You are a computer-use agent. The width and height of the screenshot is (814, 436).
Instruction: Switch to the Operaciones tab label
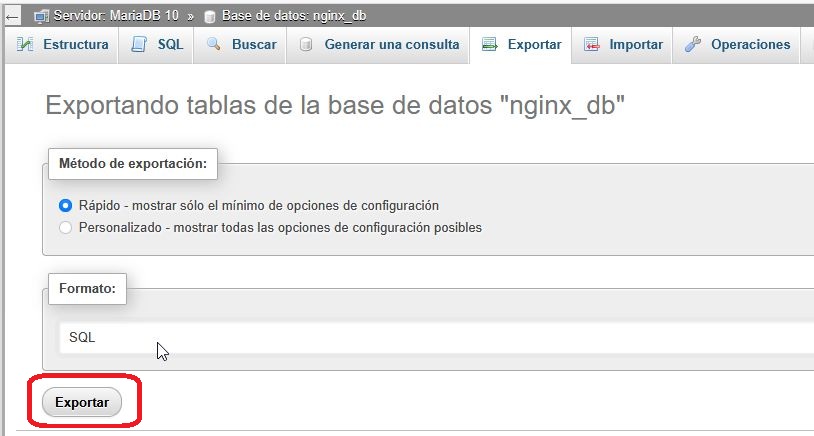(x=750, y=45)
